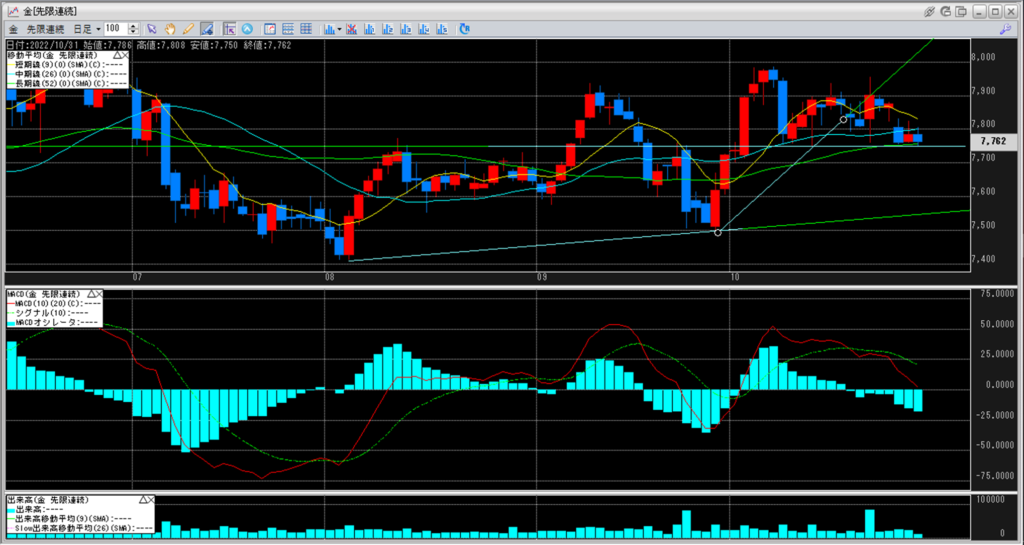The height and width of the screenshot is (545, 1024).
Task: Click the refresh icon in title bar
Action: click(946, 11)
